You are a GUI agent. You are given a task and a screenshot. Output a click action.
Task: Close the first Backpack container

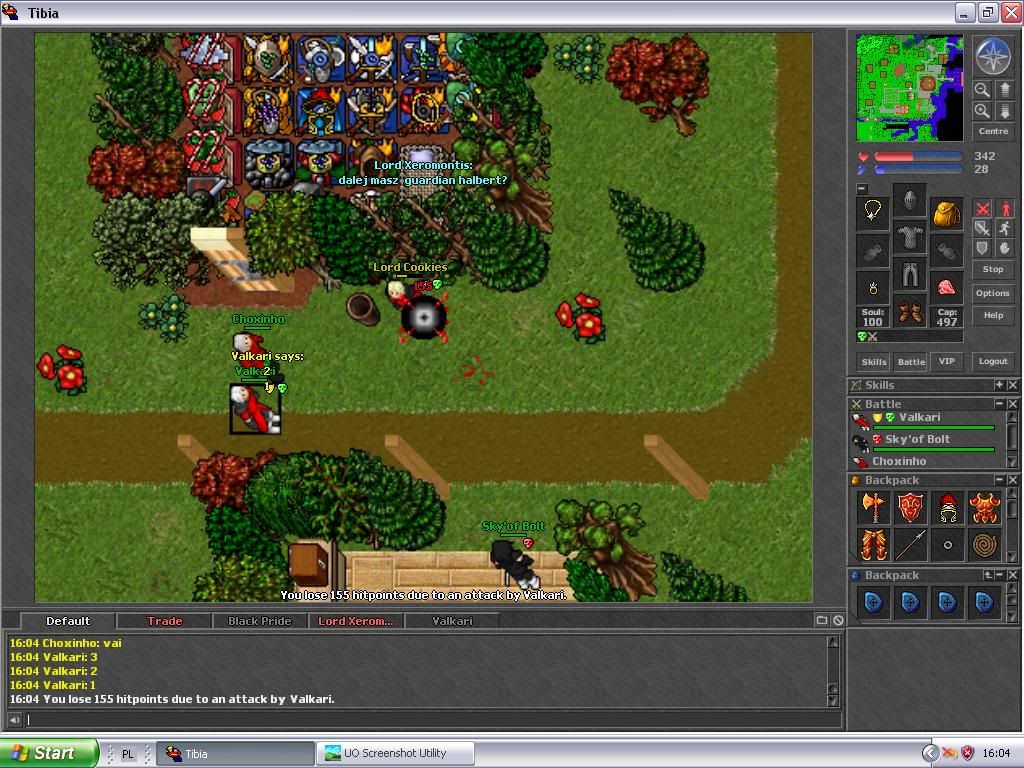pyautogui.click(x=1012, y=480)
